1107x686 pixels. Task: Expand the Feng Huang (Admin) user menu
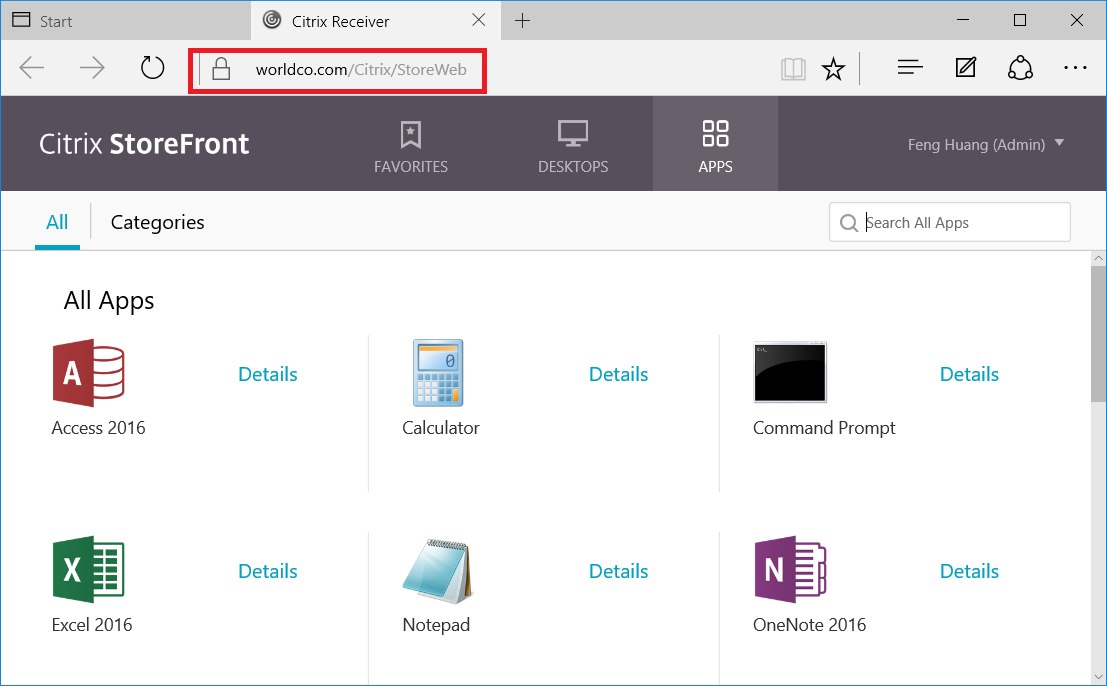point(986,144)
